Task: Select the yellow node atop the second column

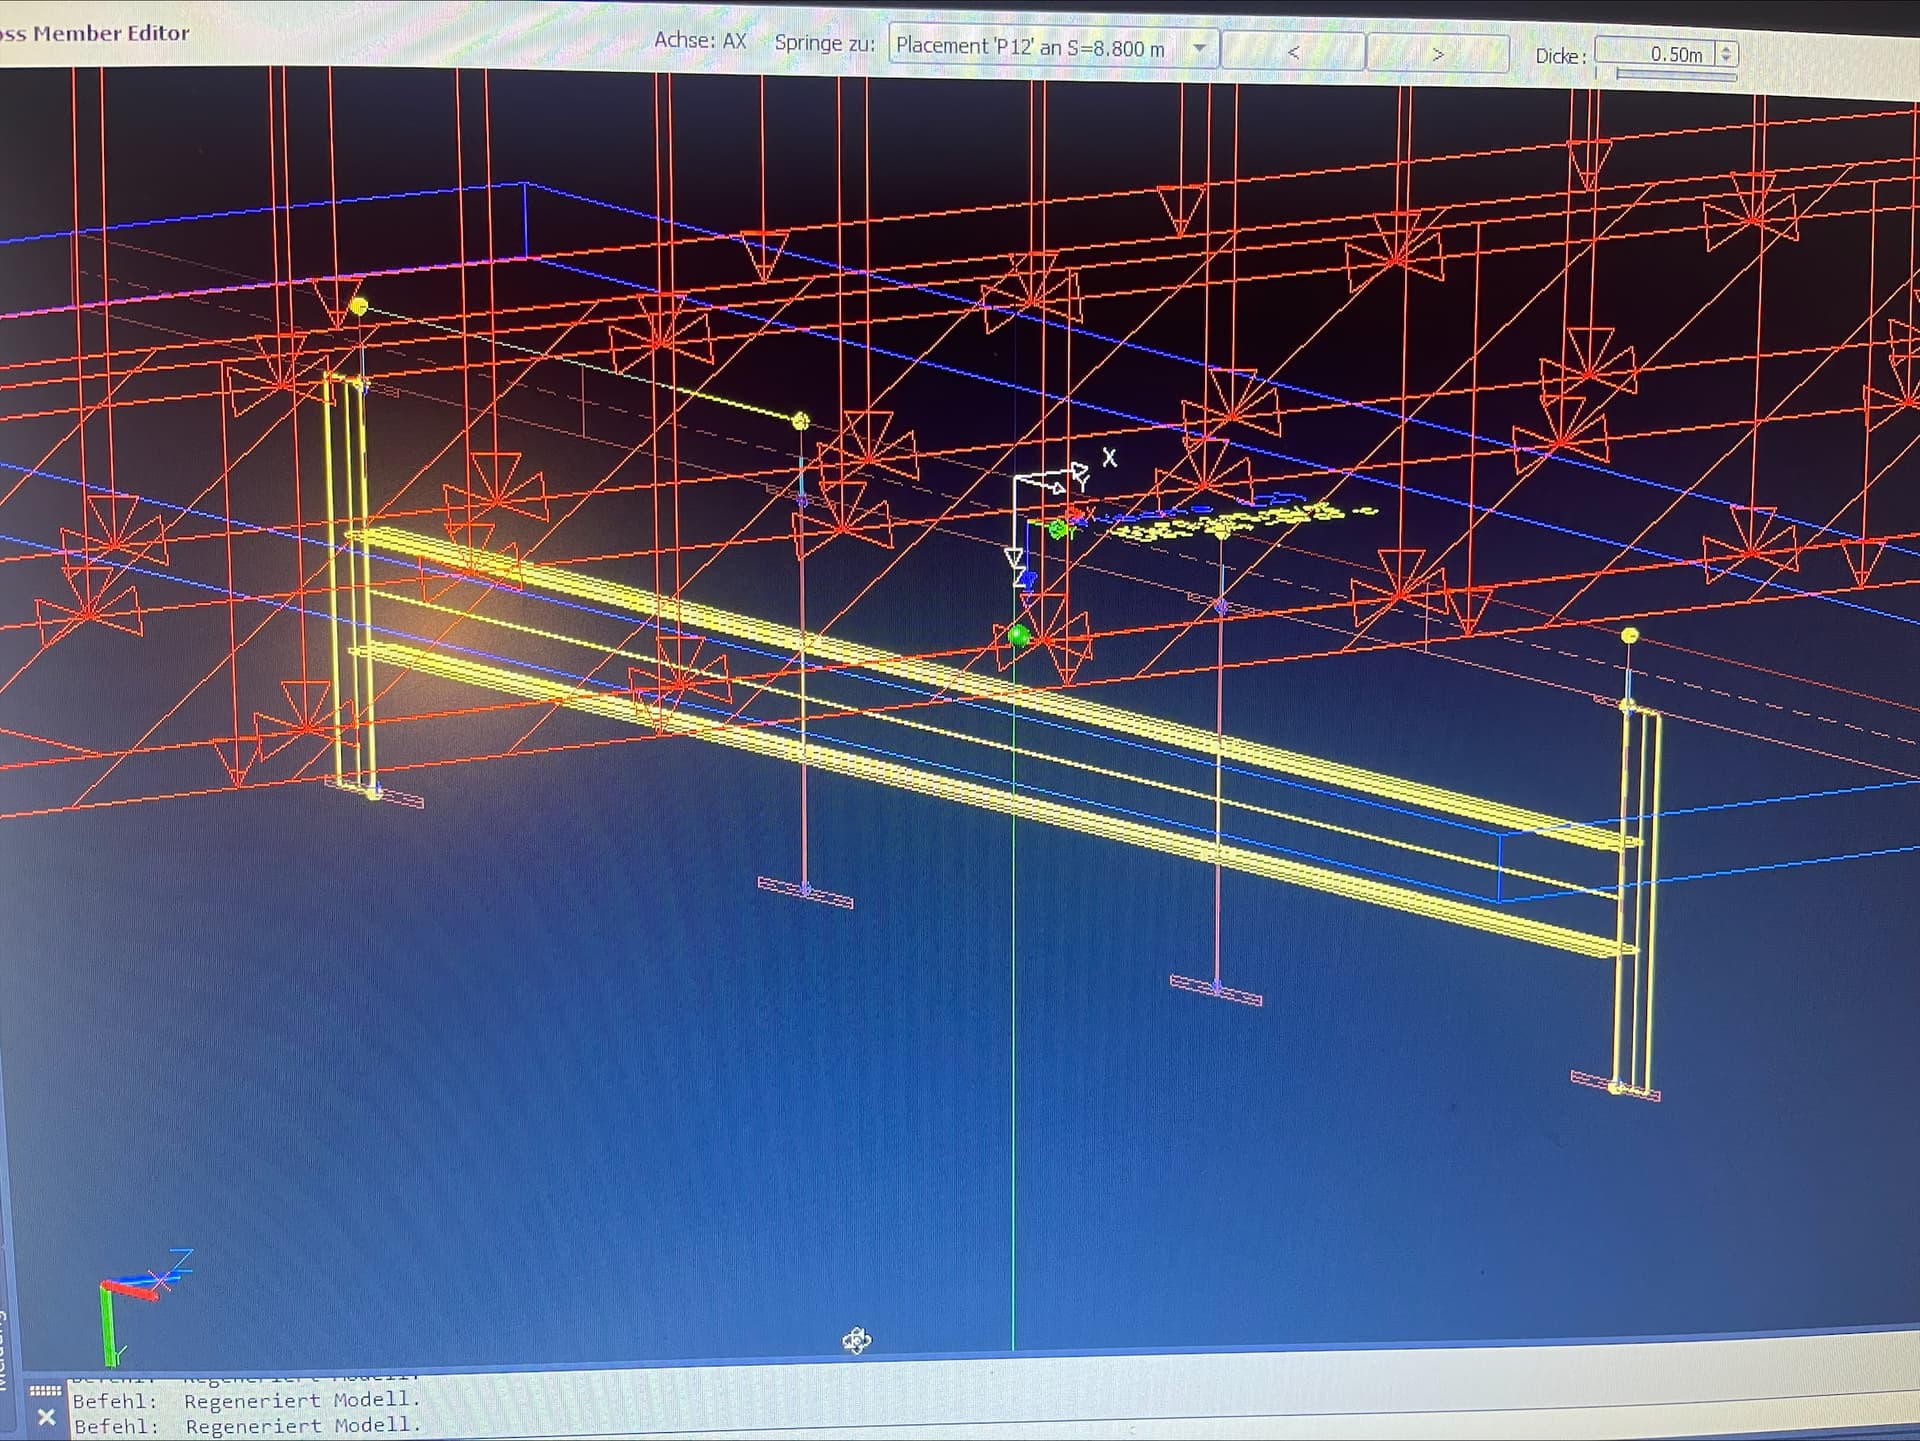Action: click(x=801, y=421)
